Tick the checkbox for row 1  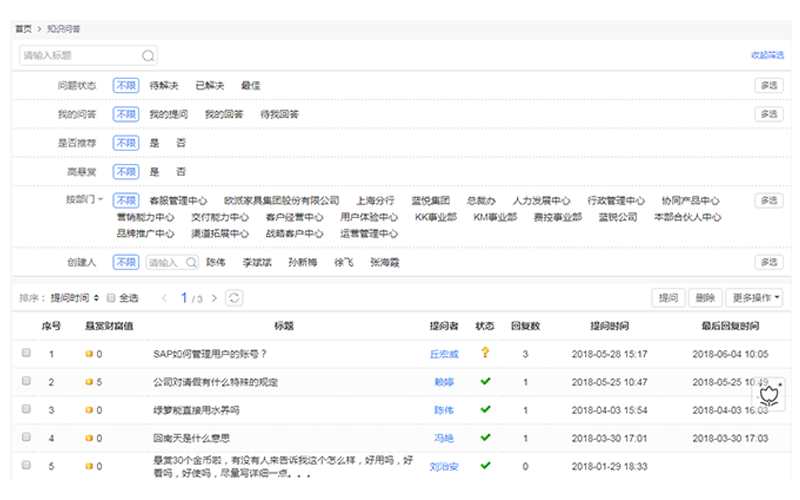[x=26, y=353]
